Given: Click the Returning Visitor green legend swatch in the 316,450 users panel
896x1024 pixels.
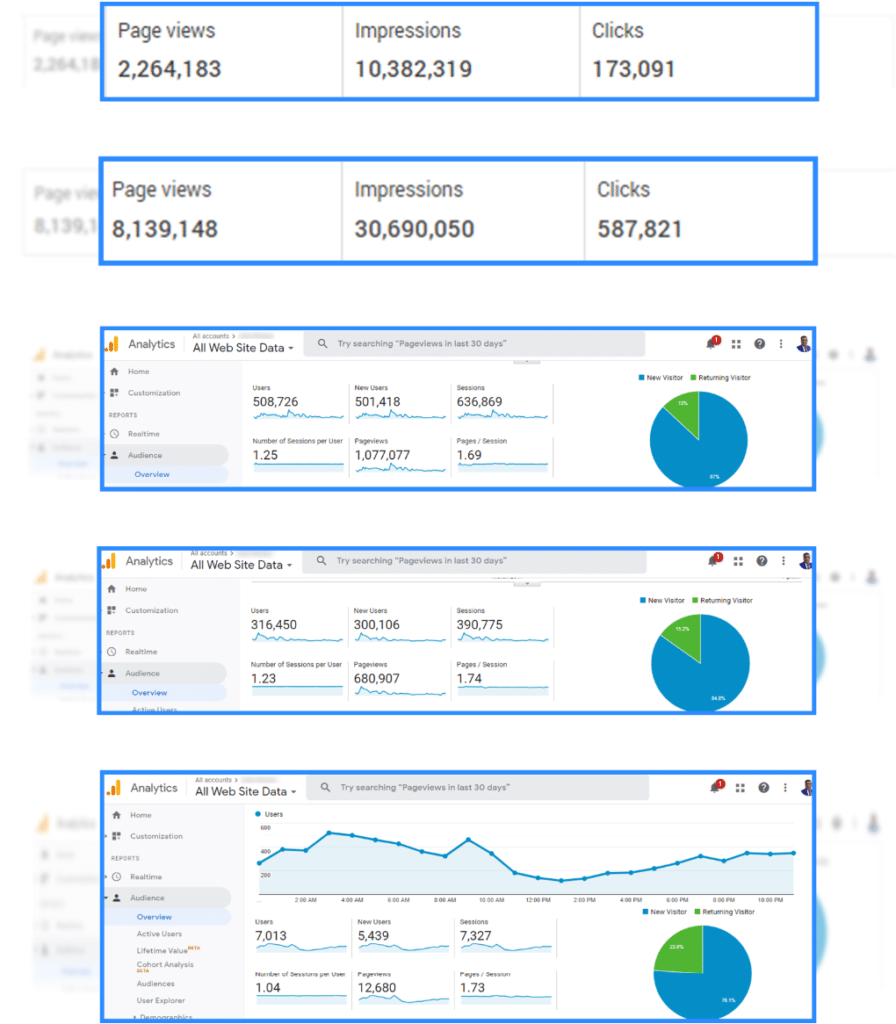Looking at the screenshot, I should coord(696,600).
